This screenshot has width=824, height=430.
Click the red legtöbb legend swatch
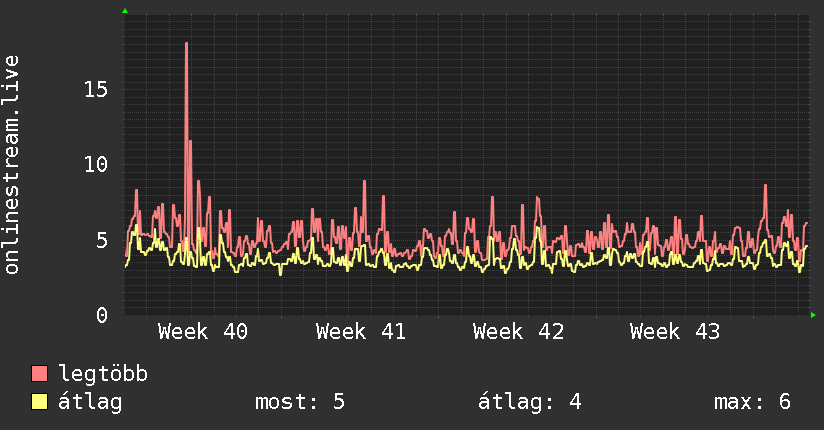pyautogui.click(x=39, y=373)
